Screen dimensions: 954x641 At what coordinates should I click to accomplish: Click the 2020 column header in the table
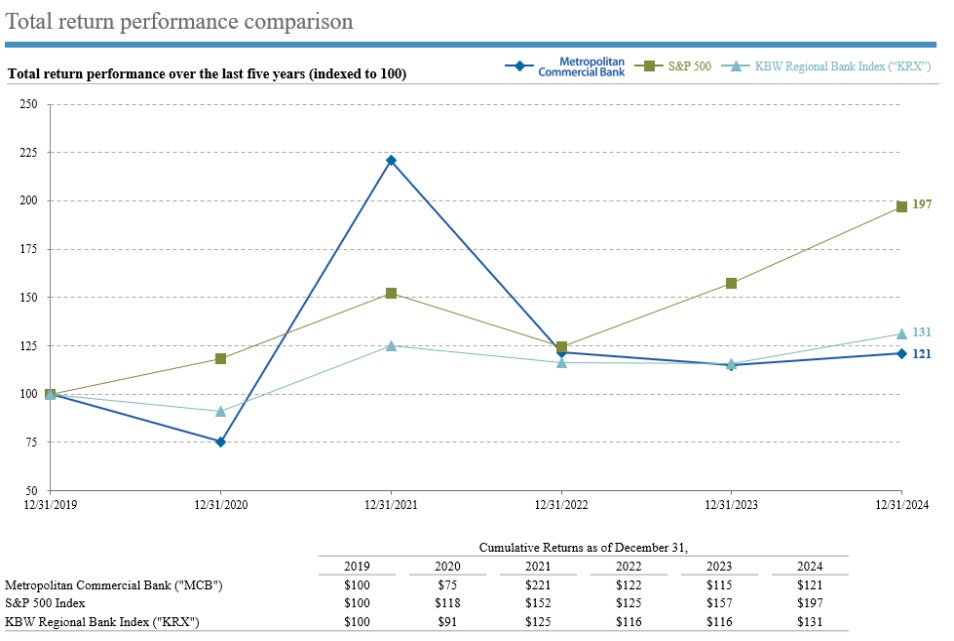tap(447, 566)
